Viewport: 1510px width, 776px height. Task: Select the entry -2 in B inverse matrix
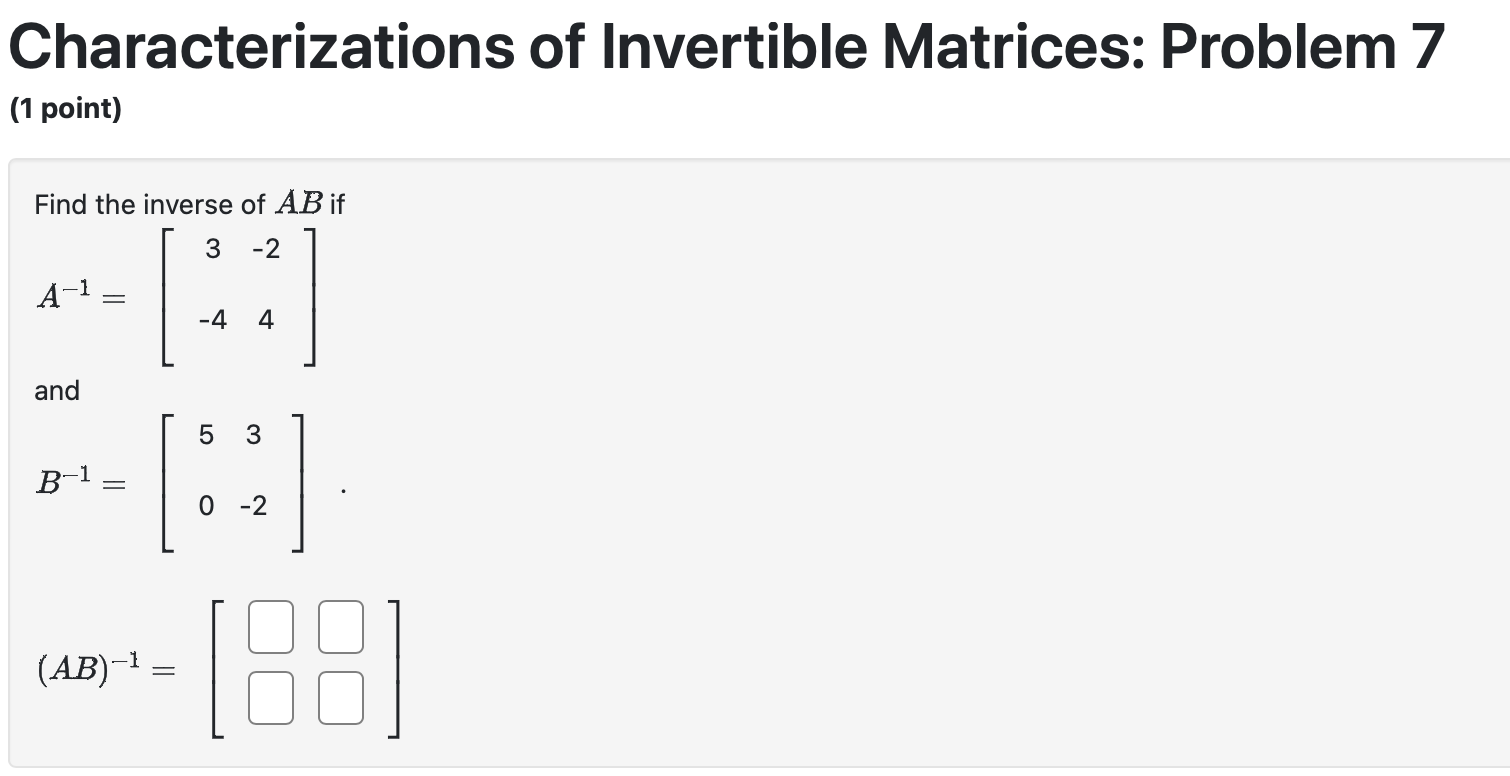(x=255, y=506)
